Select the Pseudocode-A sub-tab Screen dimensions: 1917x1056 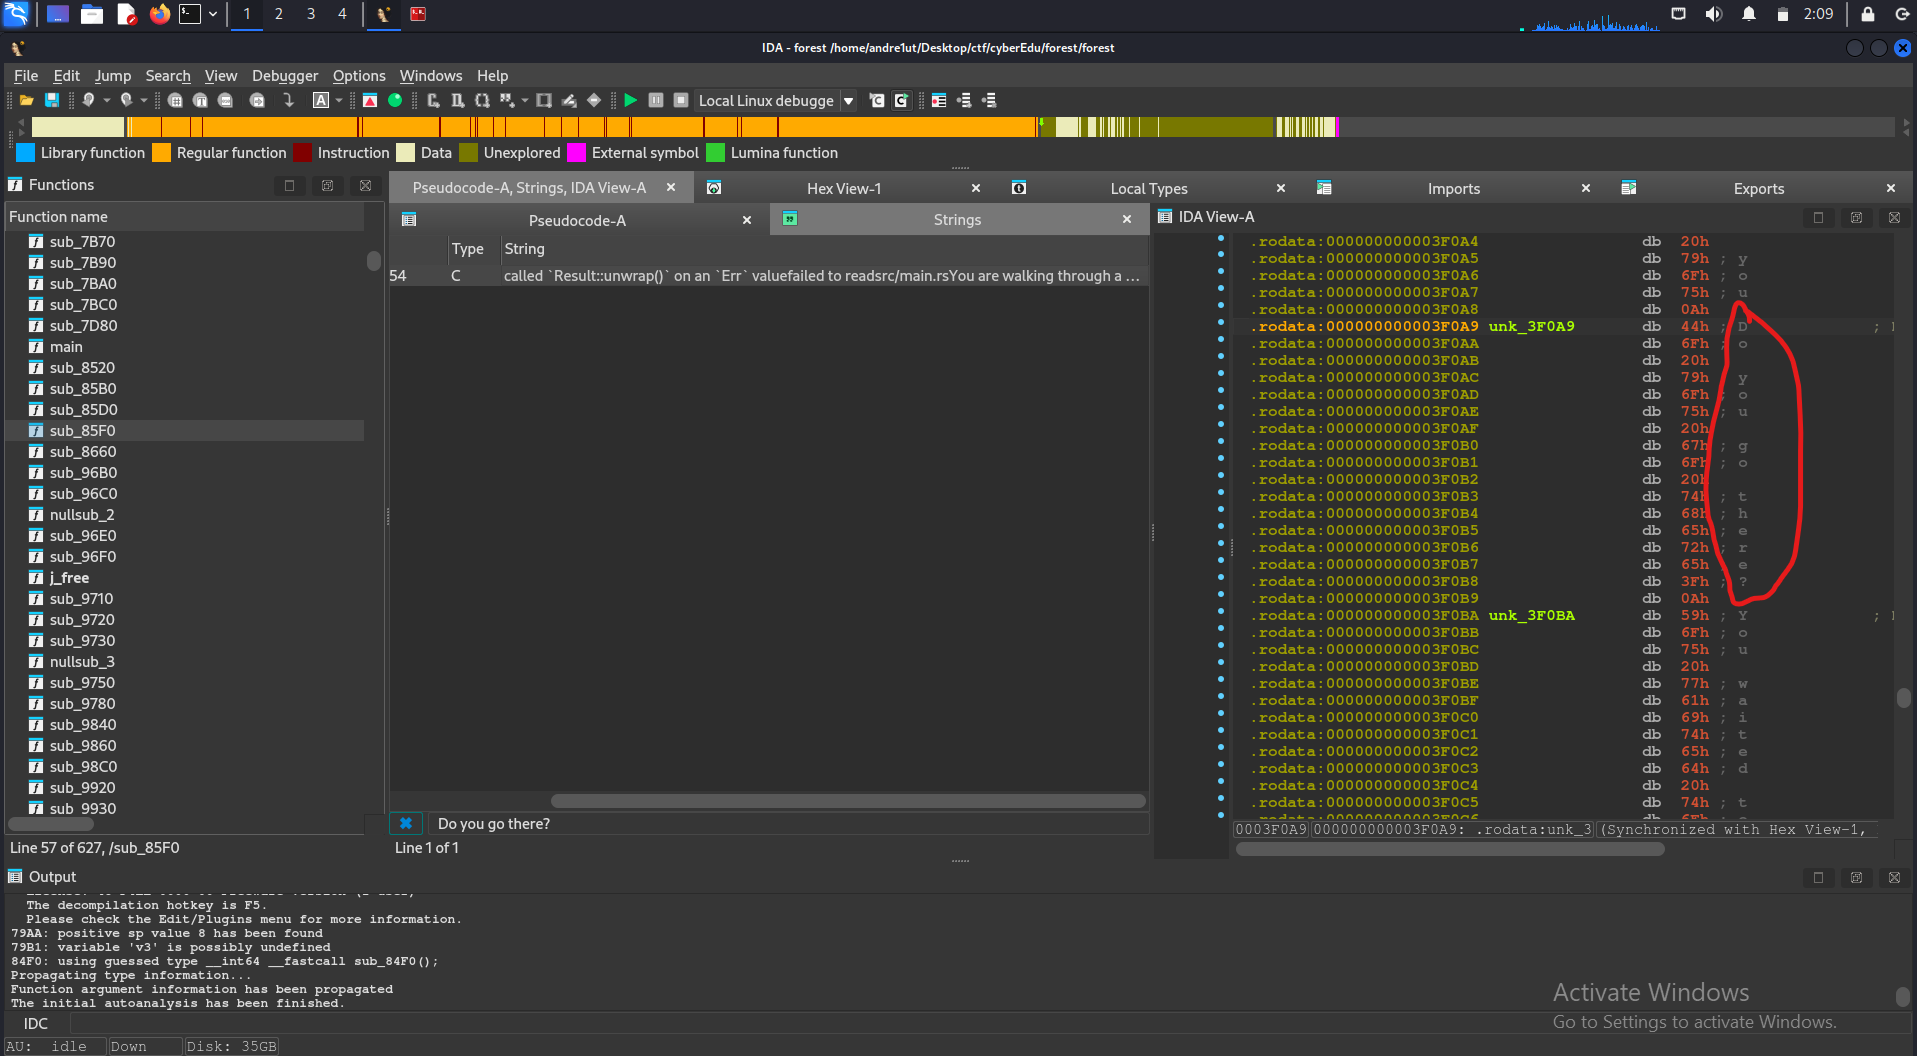coord(577,220)
